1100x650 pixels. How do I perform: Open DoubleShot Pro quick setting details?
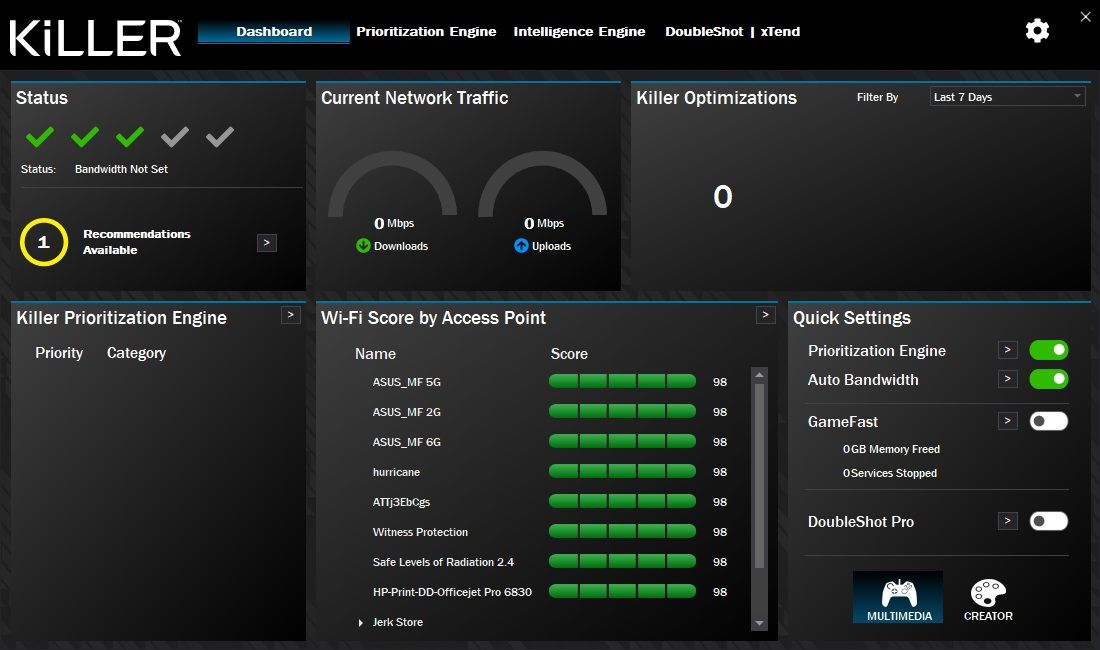pos(1007,521)
